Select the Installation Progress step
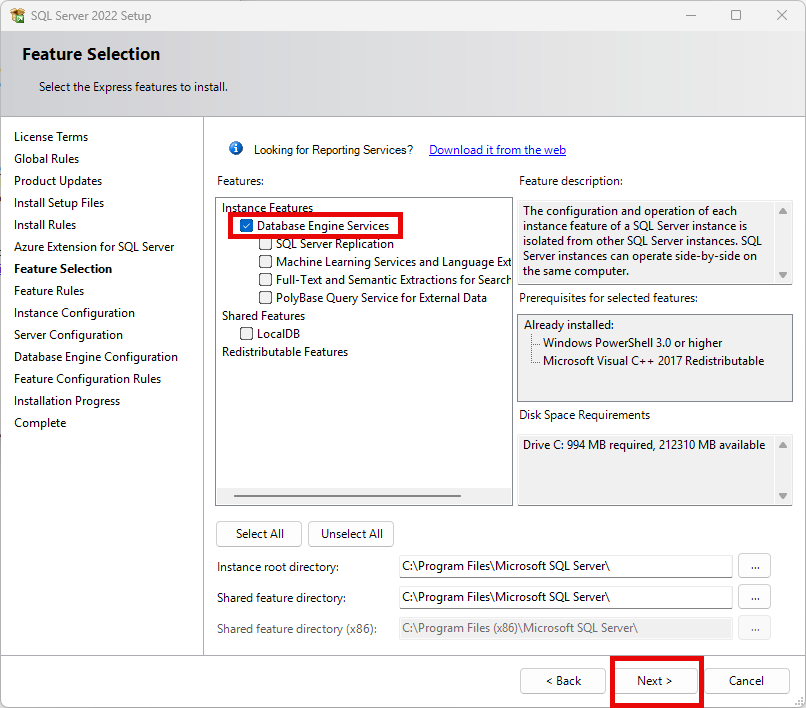The height and width of the screenshot is (708, 806). (x=67, y=401)
